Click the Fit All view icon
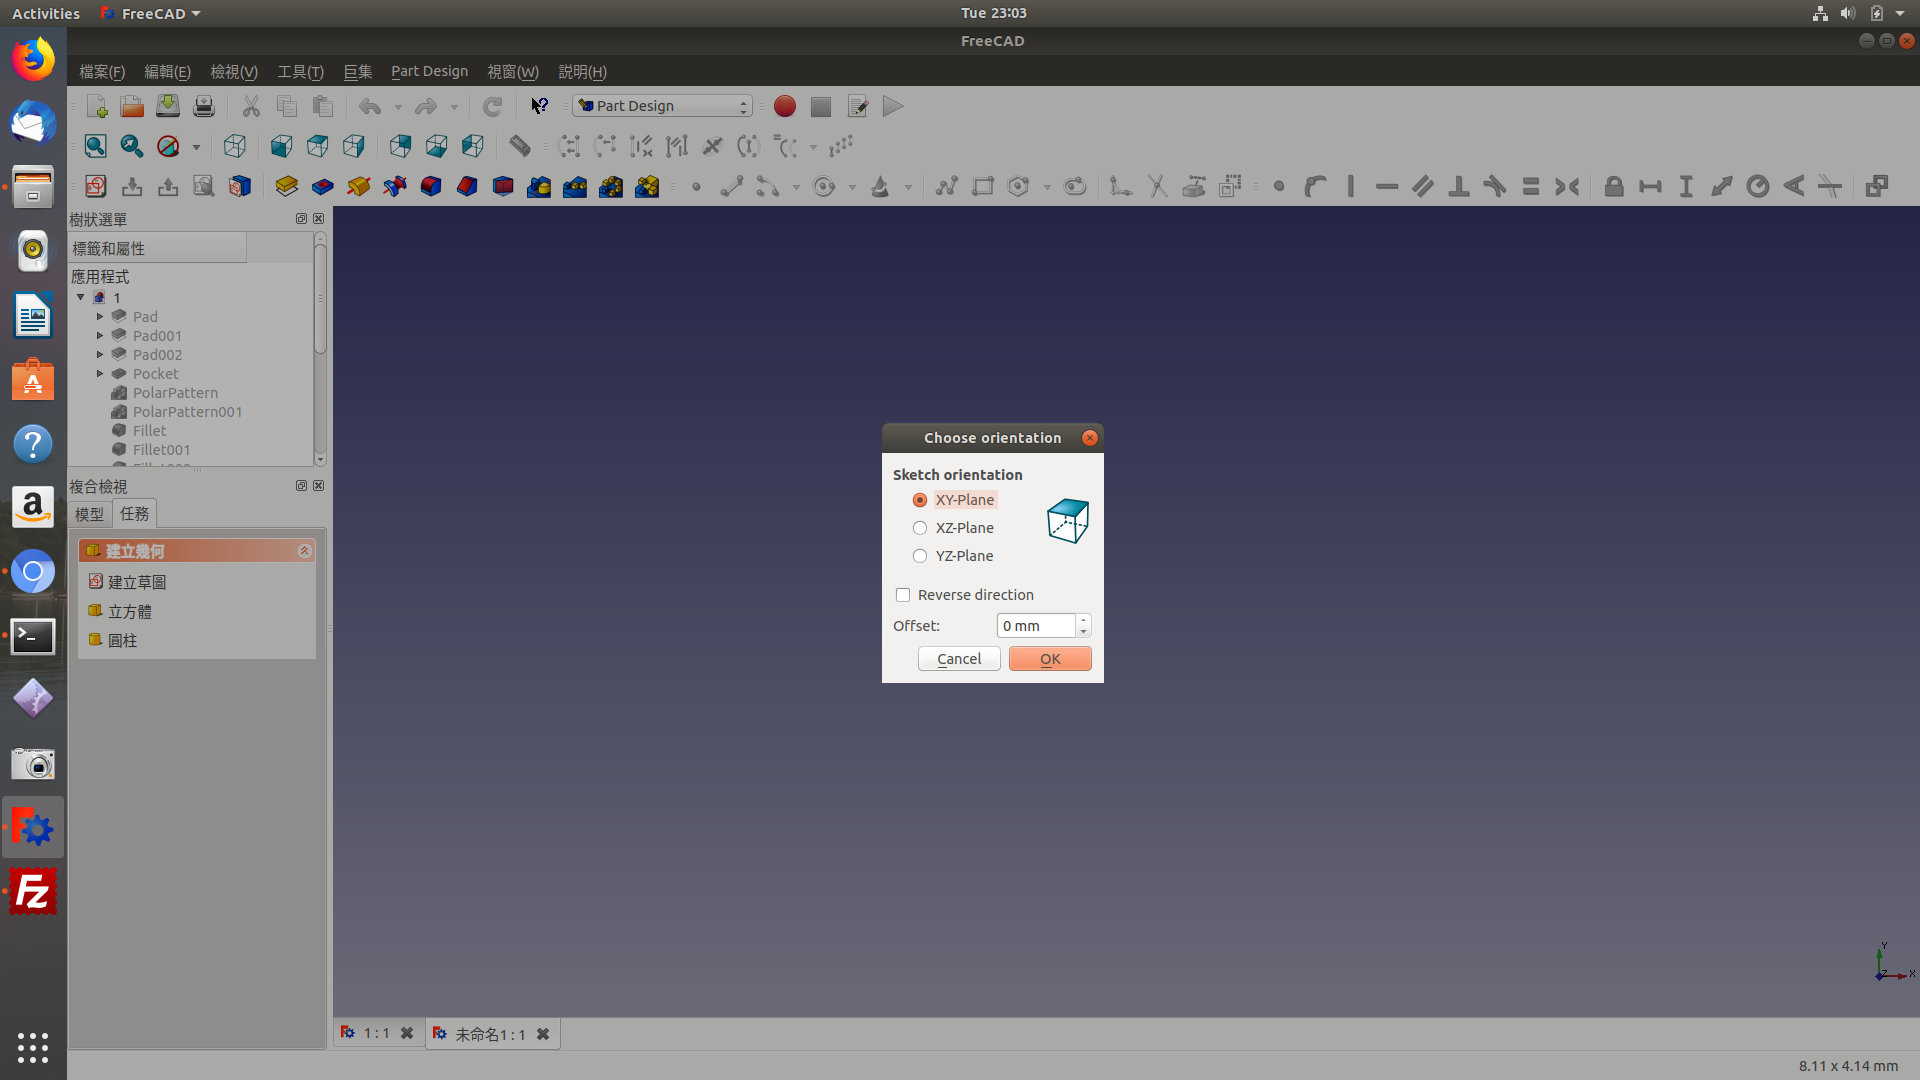Viewport: 1920px width, 1080px height. (95, 146)
